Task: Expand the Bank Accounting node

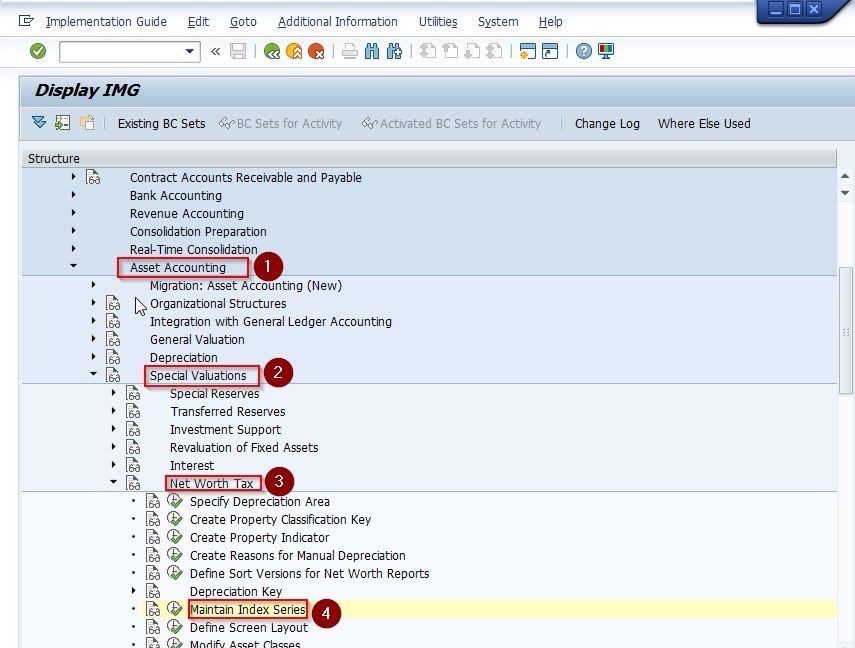Action: [73, 195]
